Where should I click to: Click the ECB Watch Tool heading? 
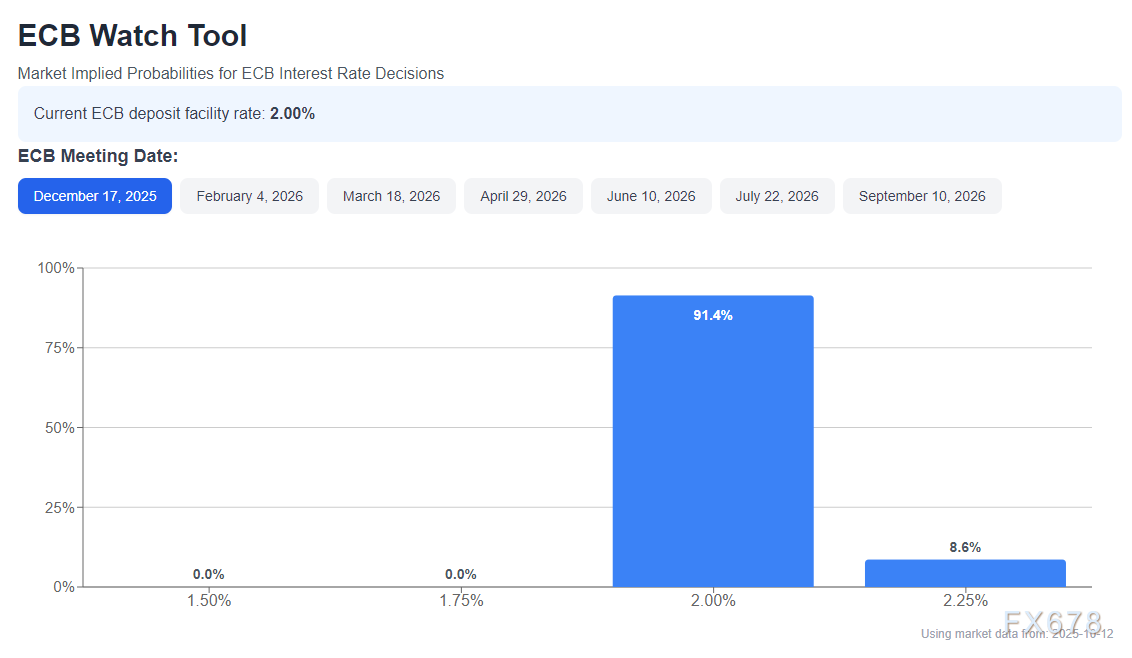133,36
